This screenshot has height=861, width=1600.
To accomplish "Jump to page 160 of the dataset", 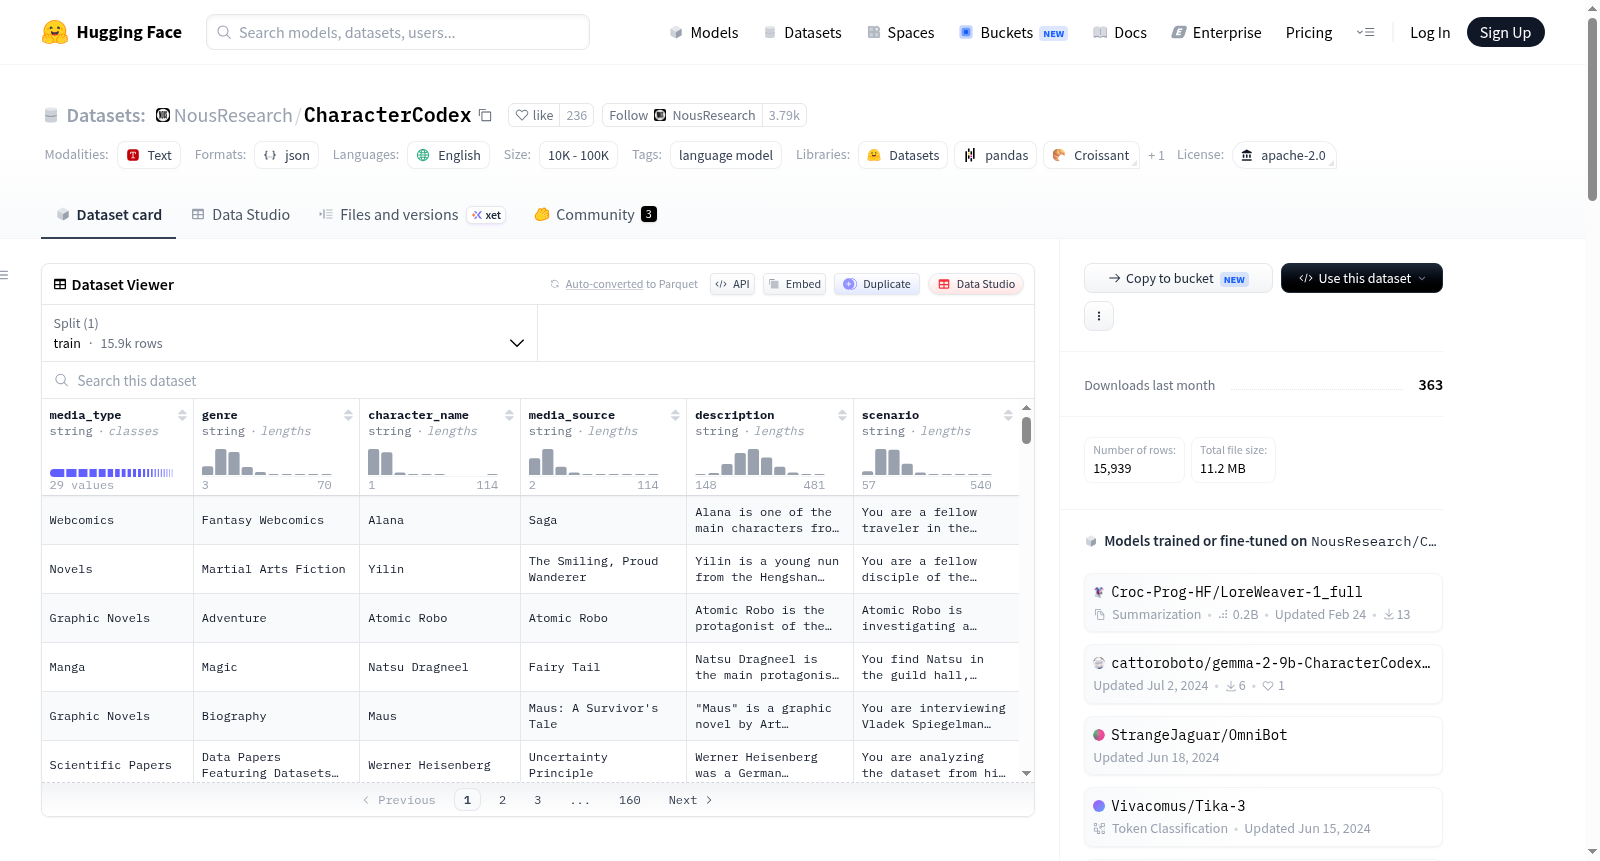I will click(x=629, y=800).
